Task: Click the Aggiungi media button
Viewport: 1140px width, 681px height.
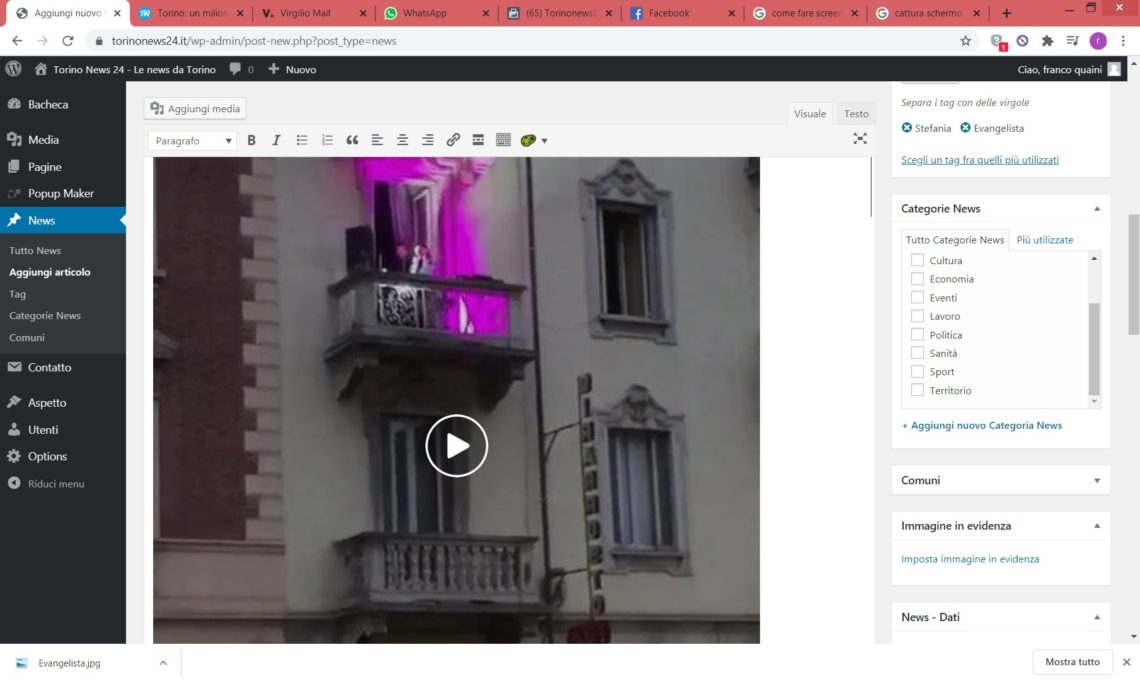Action: tap(195, 109)
